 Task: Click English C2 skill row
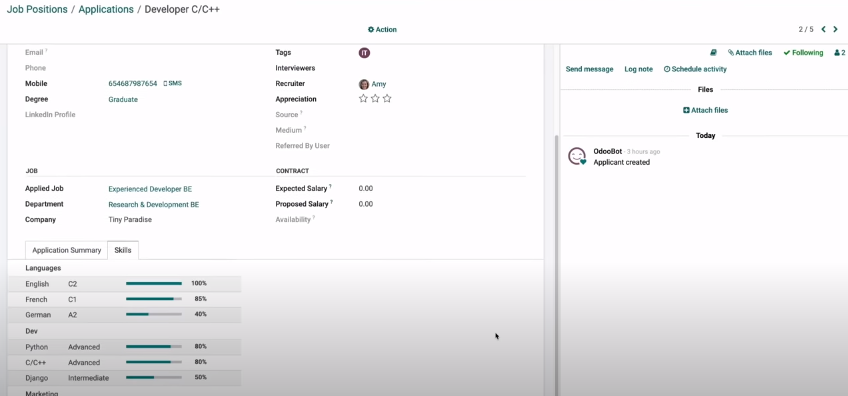point(124,284)
